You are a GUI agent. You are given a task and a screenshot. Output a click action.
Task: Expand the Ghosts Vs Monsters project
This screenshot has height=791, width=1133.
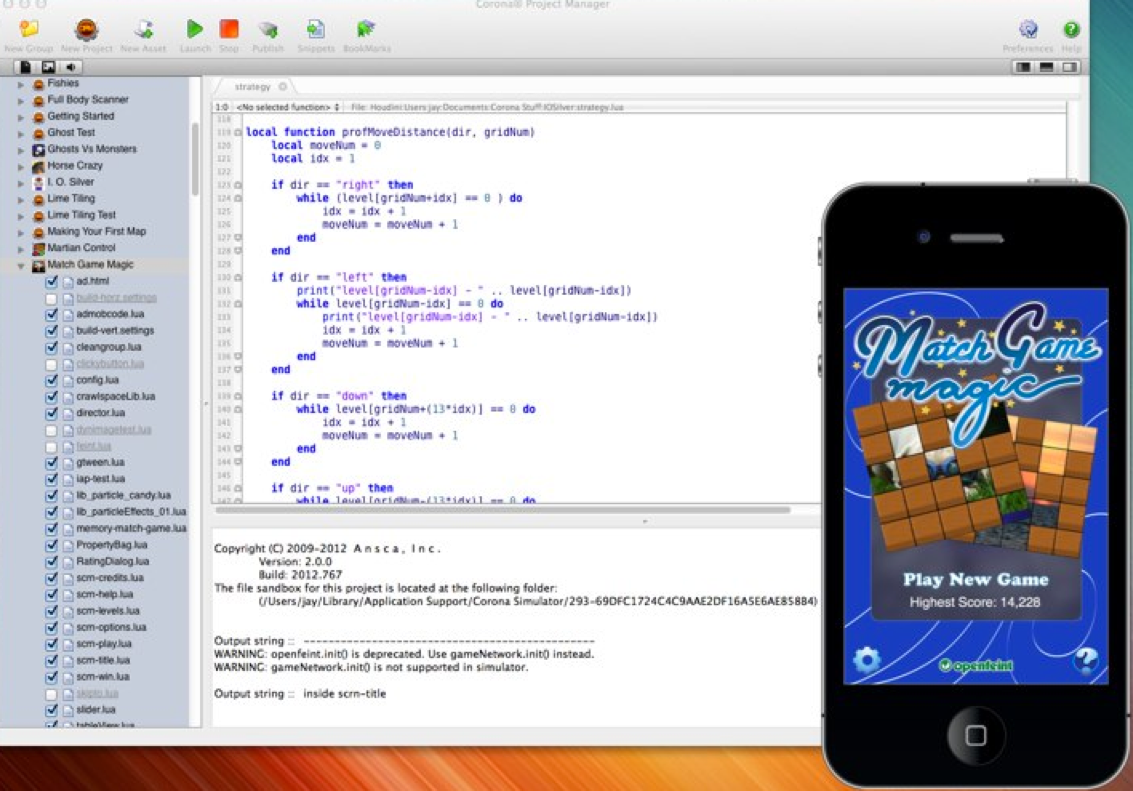coord(21,150)
